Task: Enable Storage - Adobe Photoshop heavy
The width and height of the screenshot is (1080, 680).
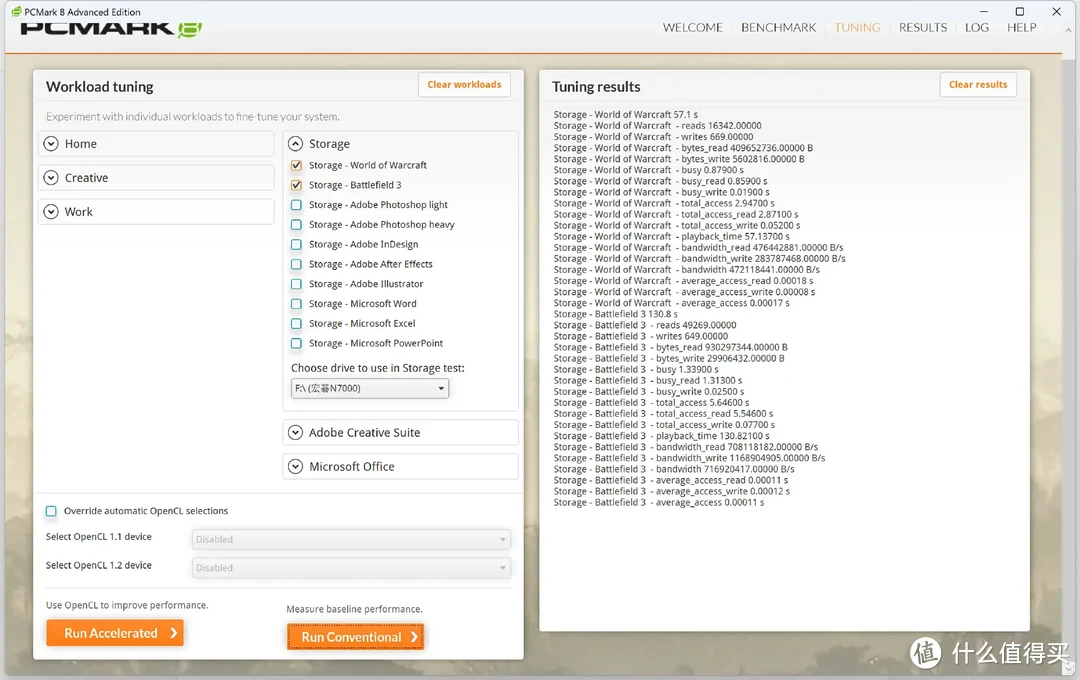Action: 296,225
